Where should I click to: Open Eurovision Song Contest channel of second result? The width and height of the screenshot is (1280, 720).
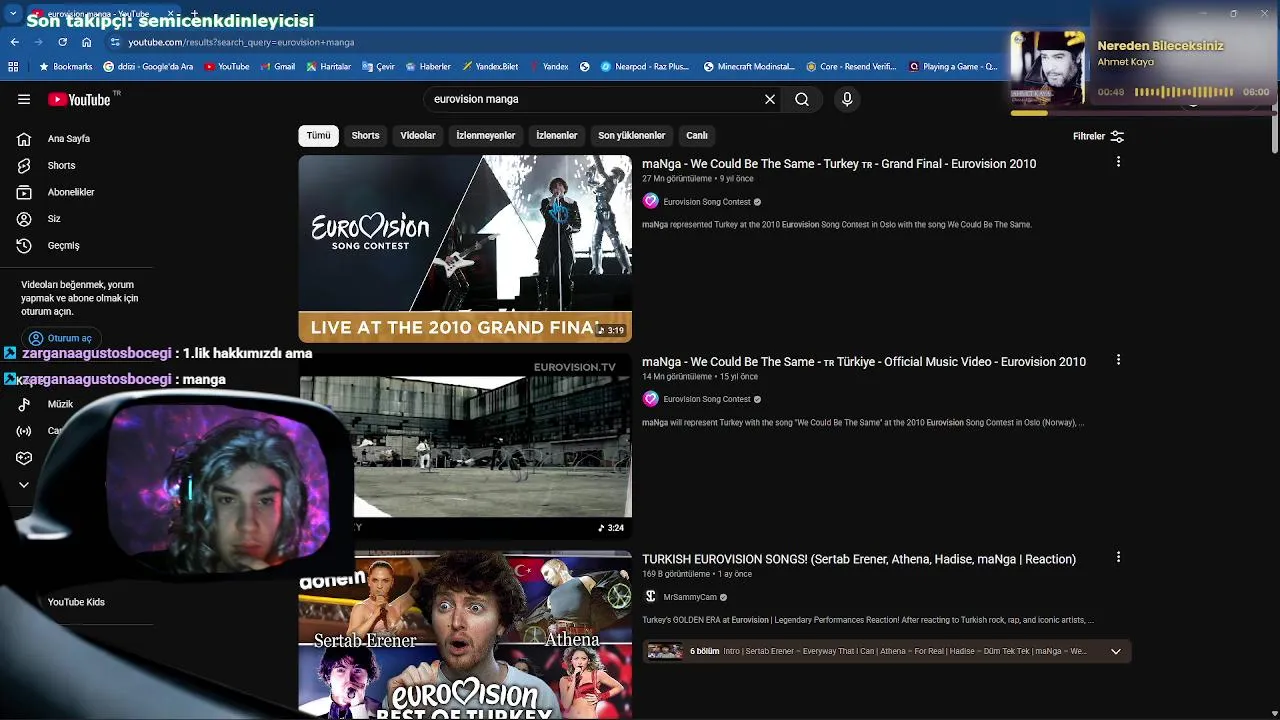[707, 399]
